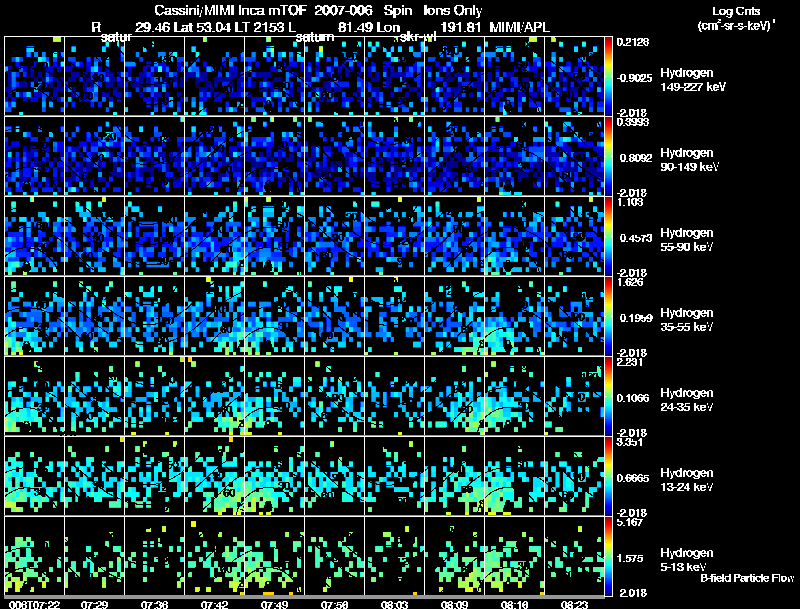Viewport: 800px width, 609px height.
Task: Select the 07:49 time label
Action: point(274,604)
